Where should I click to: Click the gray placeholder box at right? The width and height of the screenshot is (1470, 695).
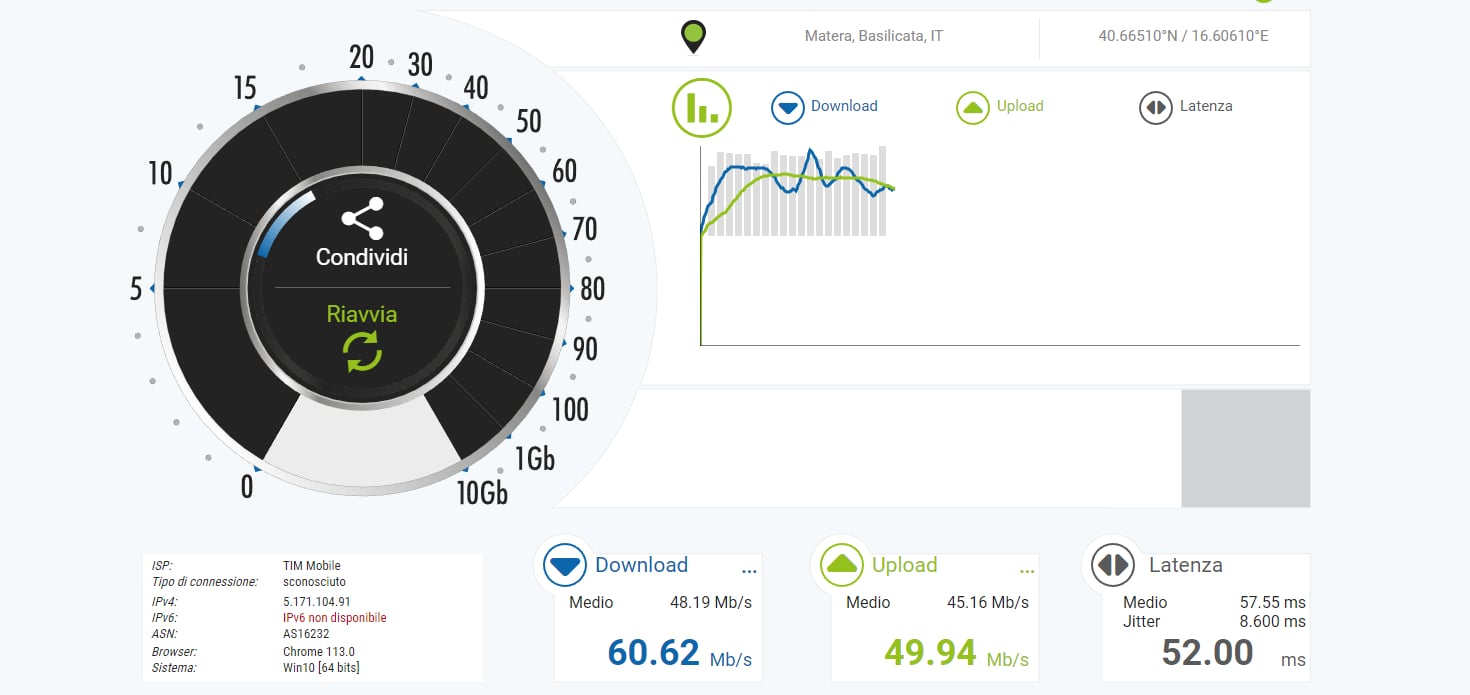[x=1245, y=449]
